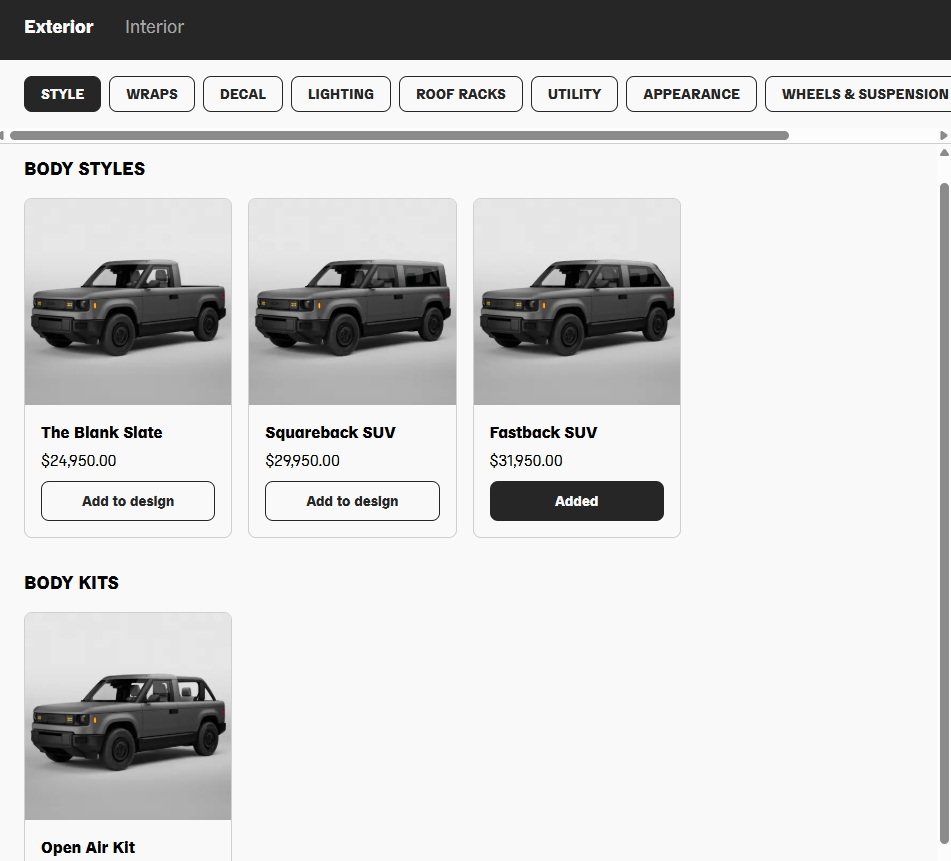951x861 pixels.
Task: Click the horizontal category scrollbar thumb
Action: tap(400, 135)
